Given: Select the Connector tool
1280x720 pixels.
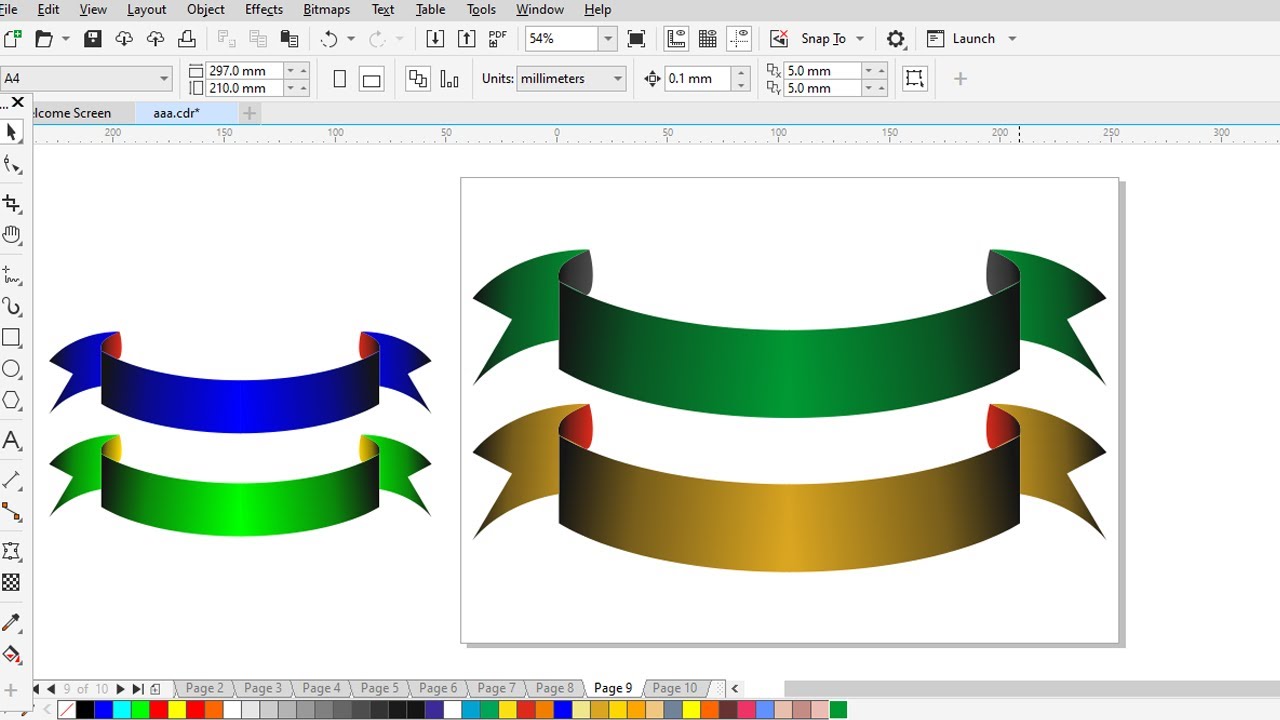Looking at the screenshot, I should pos(12,512).
